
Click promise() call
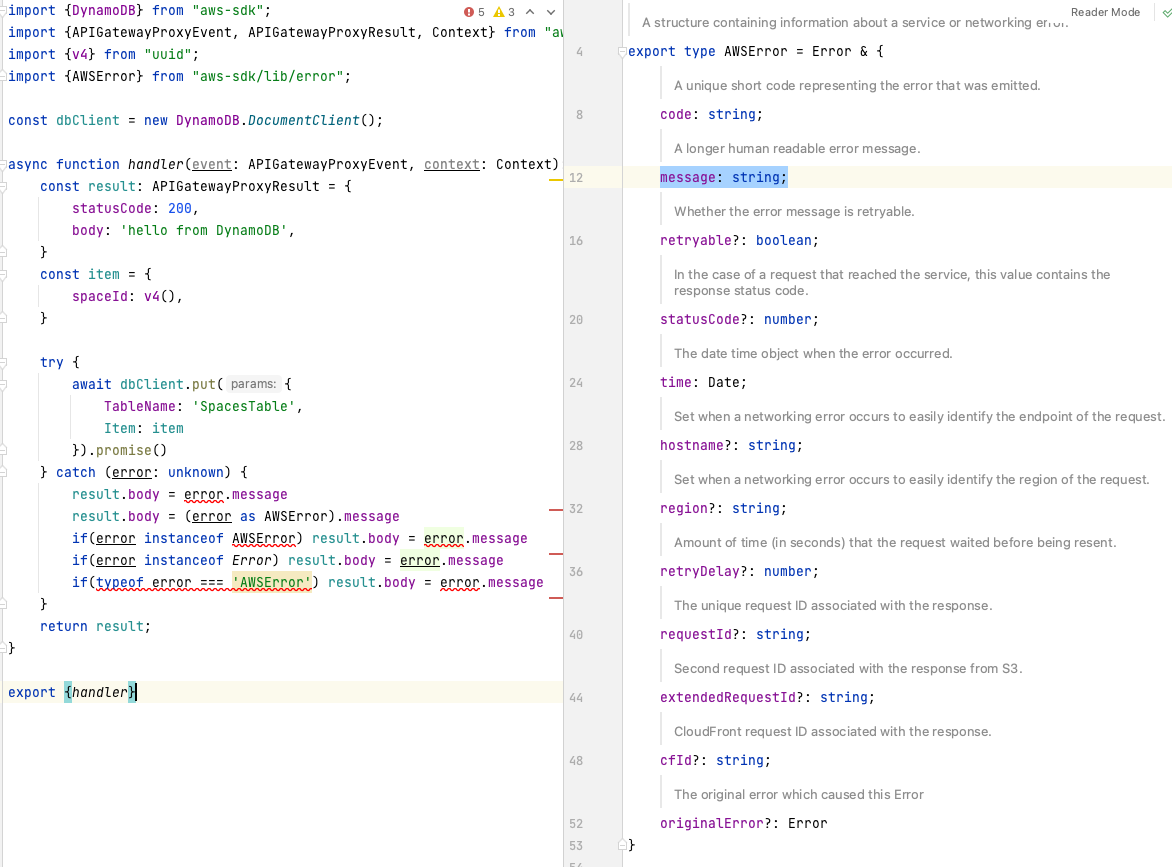(131, 451)
